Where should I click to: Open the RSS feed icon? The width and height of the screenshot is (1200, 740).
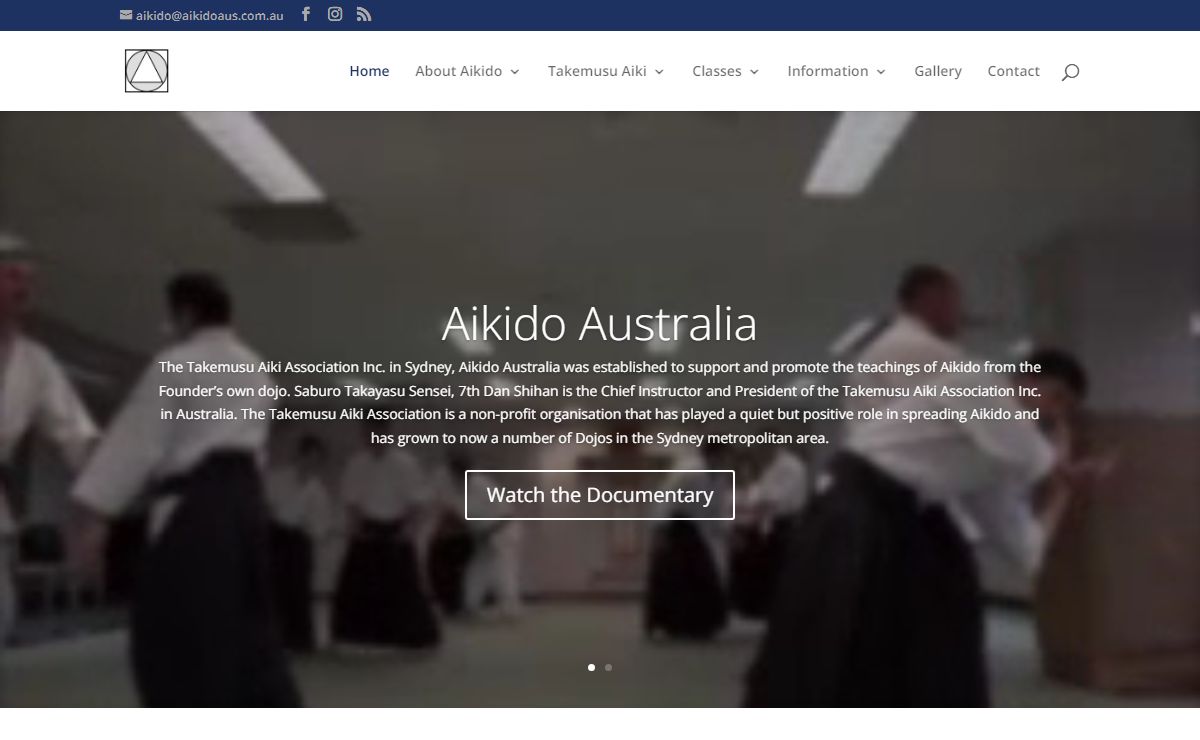pos(364,14)
